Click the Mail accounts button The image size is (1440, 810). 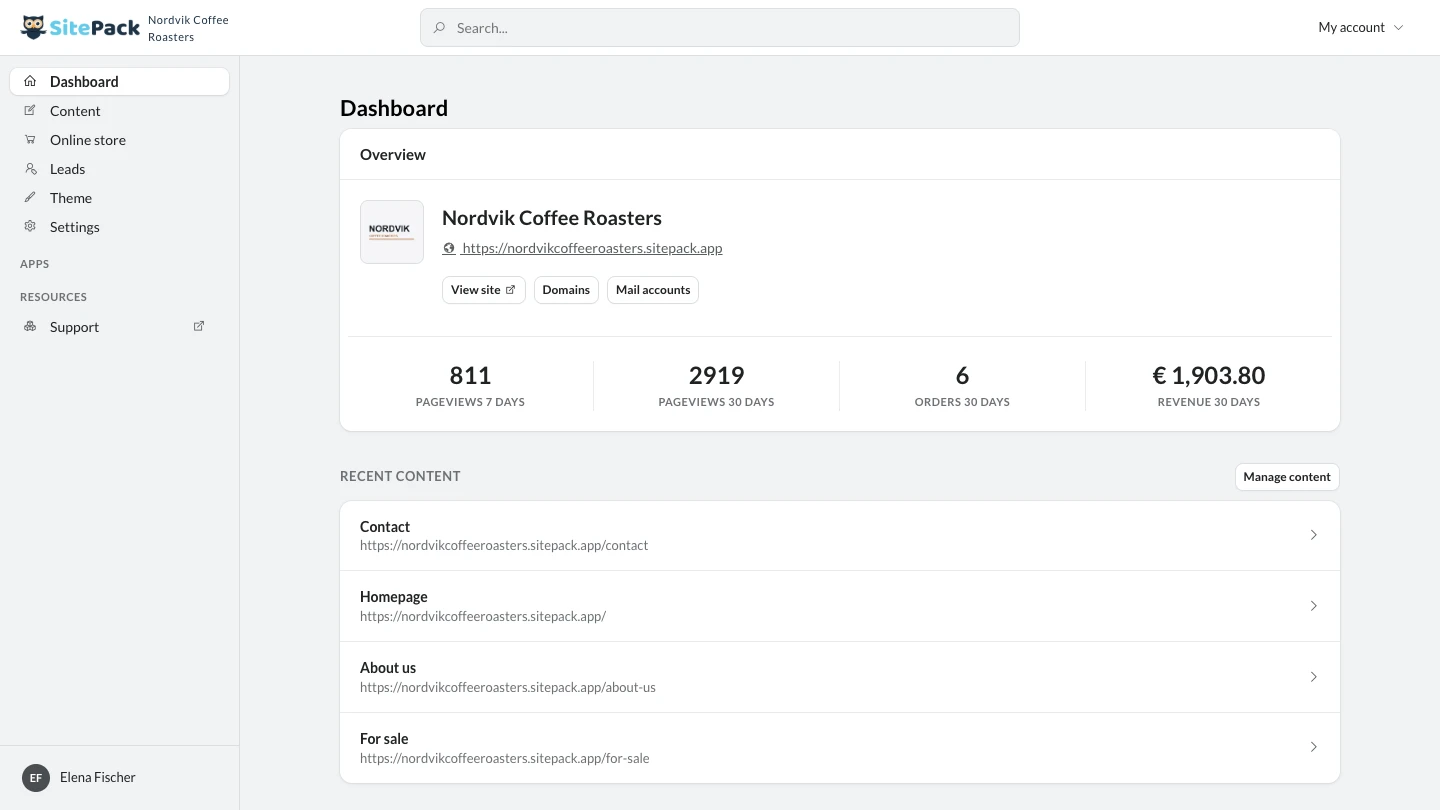(x=653, y=290)
